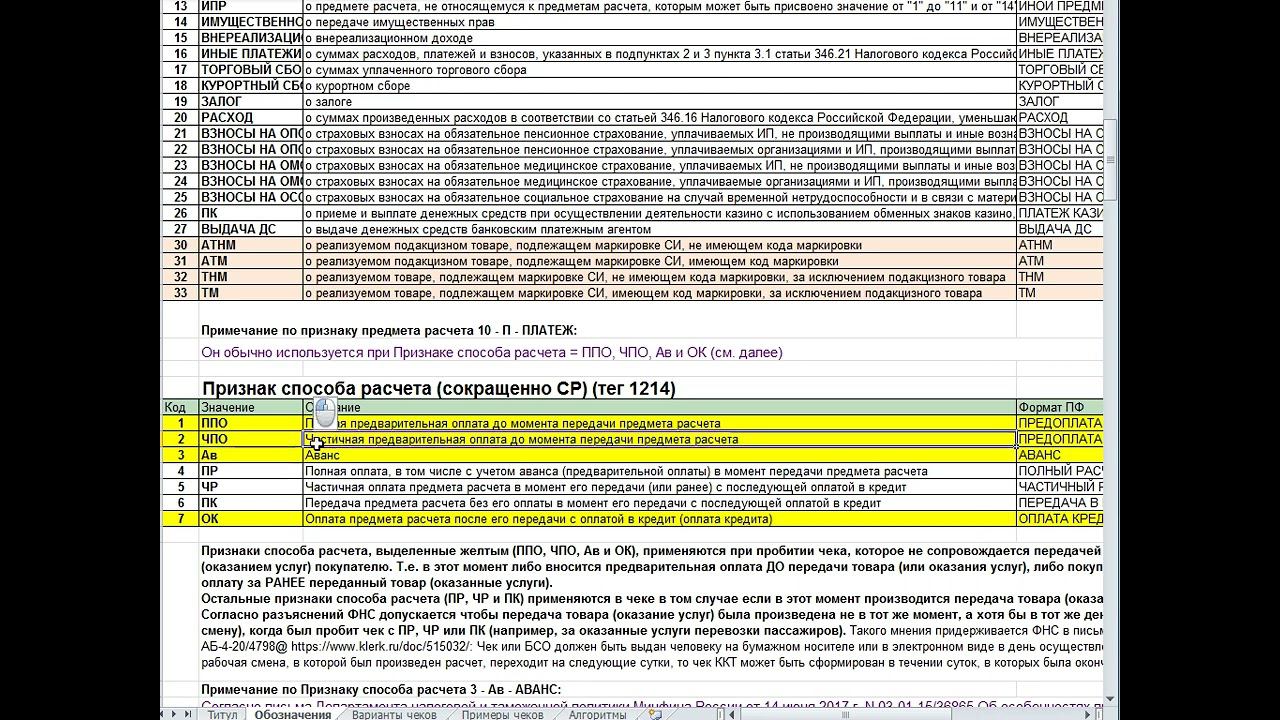This screenshot has height=720, width=1280.
Task: Click the АВАНС format cell
Action: point(1060,455)
